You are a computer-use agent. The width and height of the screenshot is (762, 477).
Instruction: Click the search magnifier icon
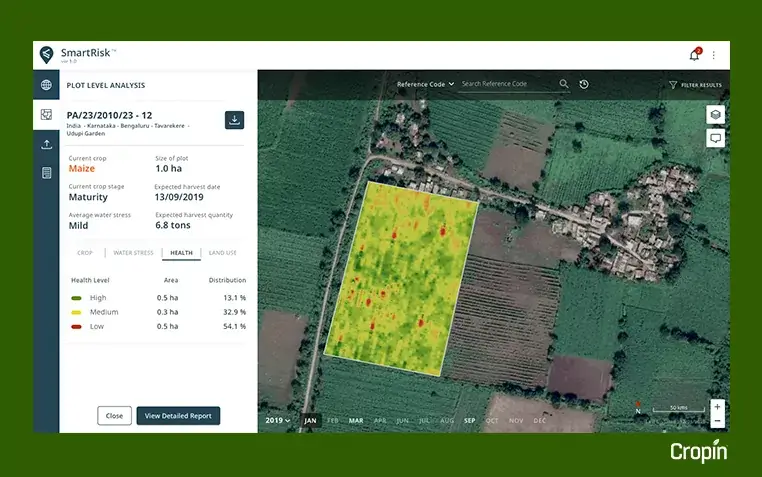[x=564, y=85]
